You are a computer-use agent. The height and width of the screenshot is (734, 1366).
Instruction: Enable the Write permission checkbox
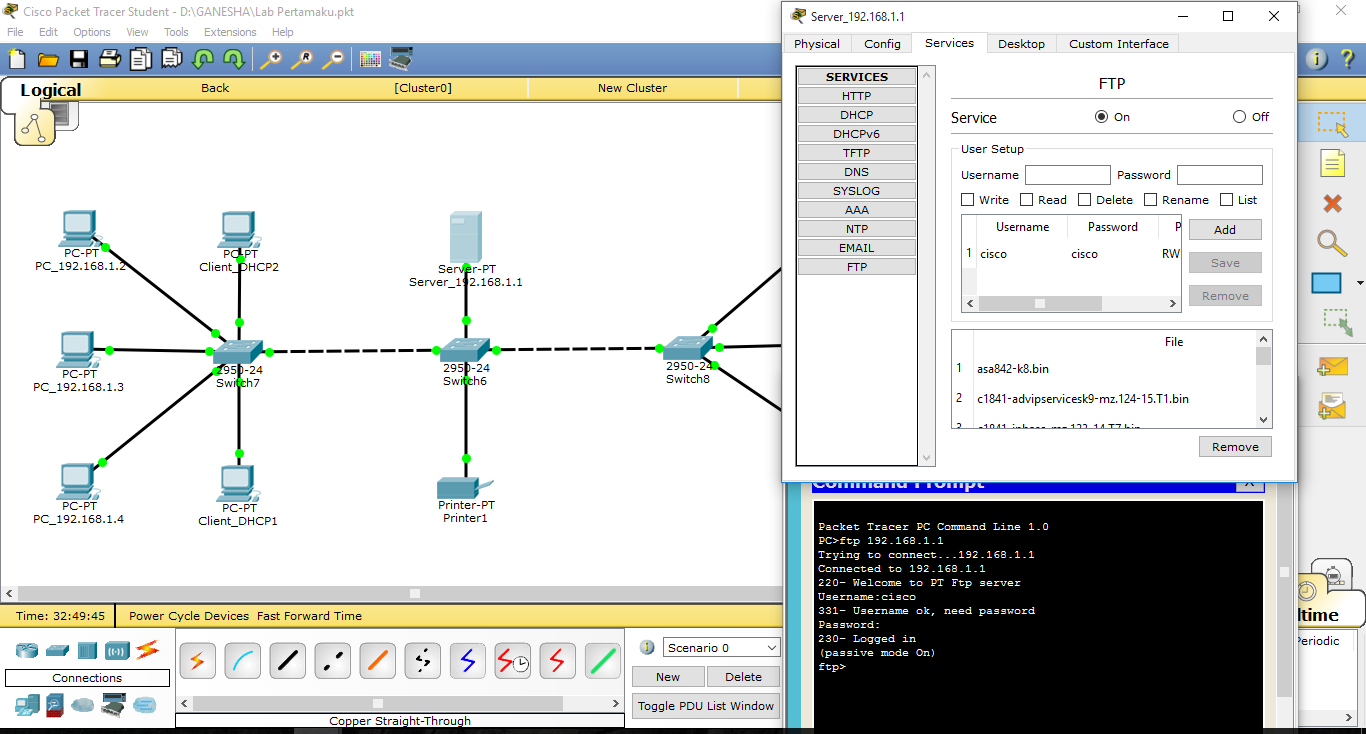(966, 199)
